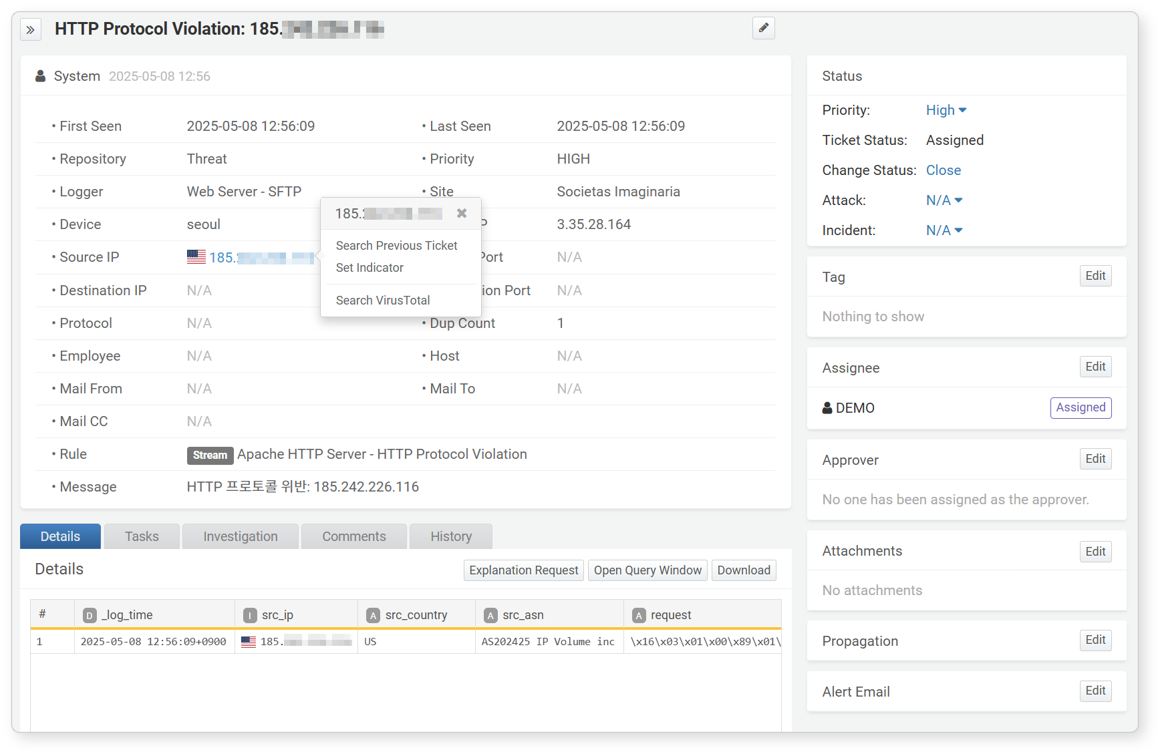Click the src_country column header
The image size is (1161, 755).
tap(417, 615)
